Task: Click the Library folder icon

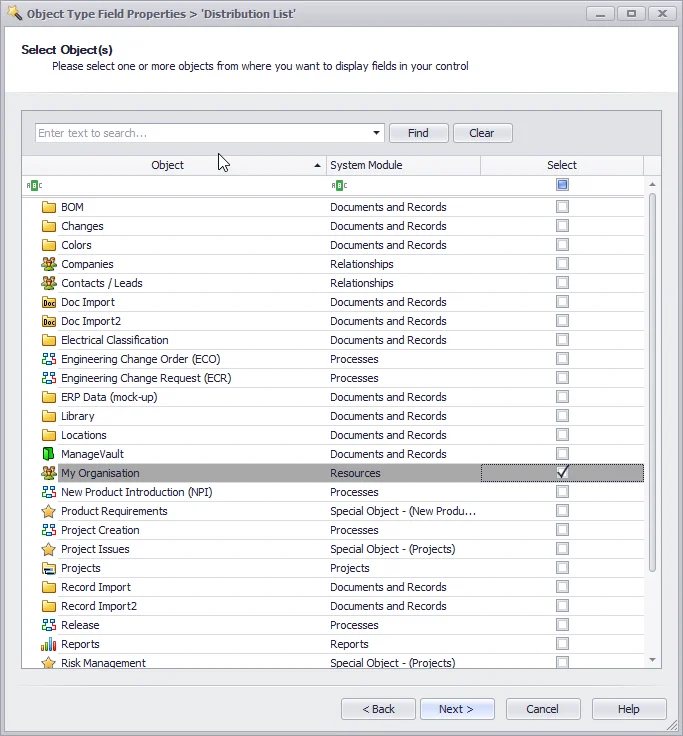Action: tap(48, 416)
